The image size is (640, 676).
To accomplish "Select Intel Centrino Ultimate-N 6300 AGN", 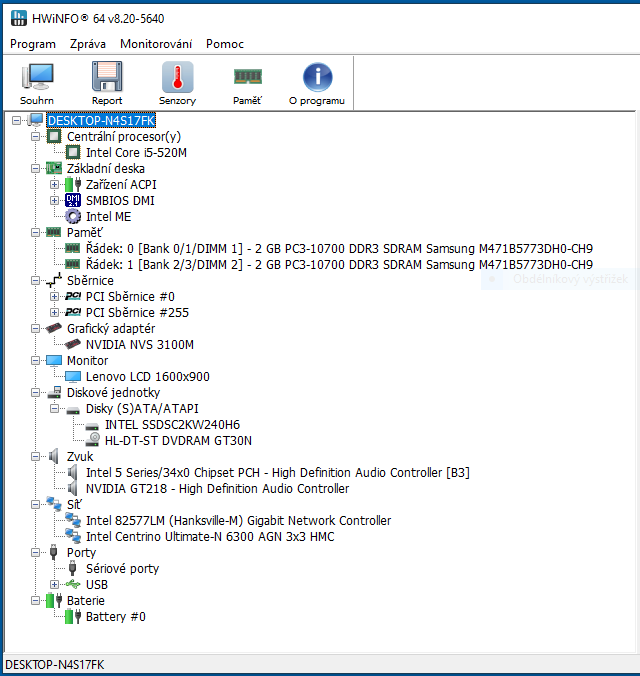I will pos(210,536).
